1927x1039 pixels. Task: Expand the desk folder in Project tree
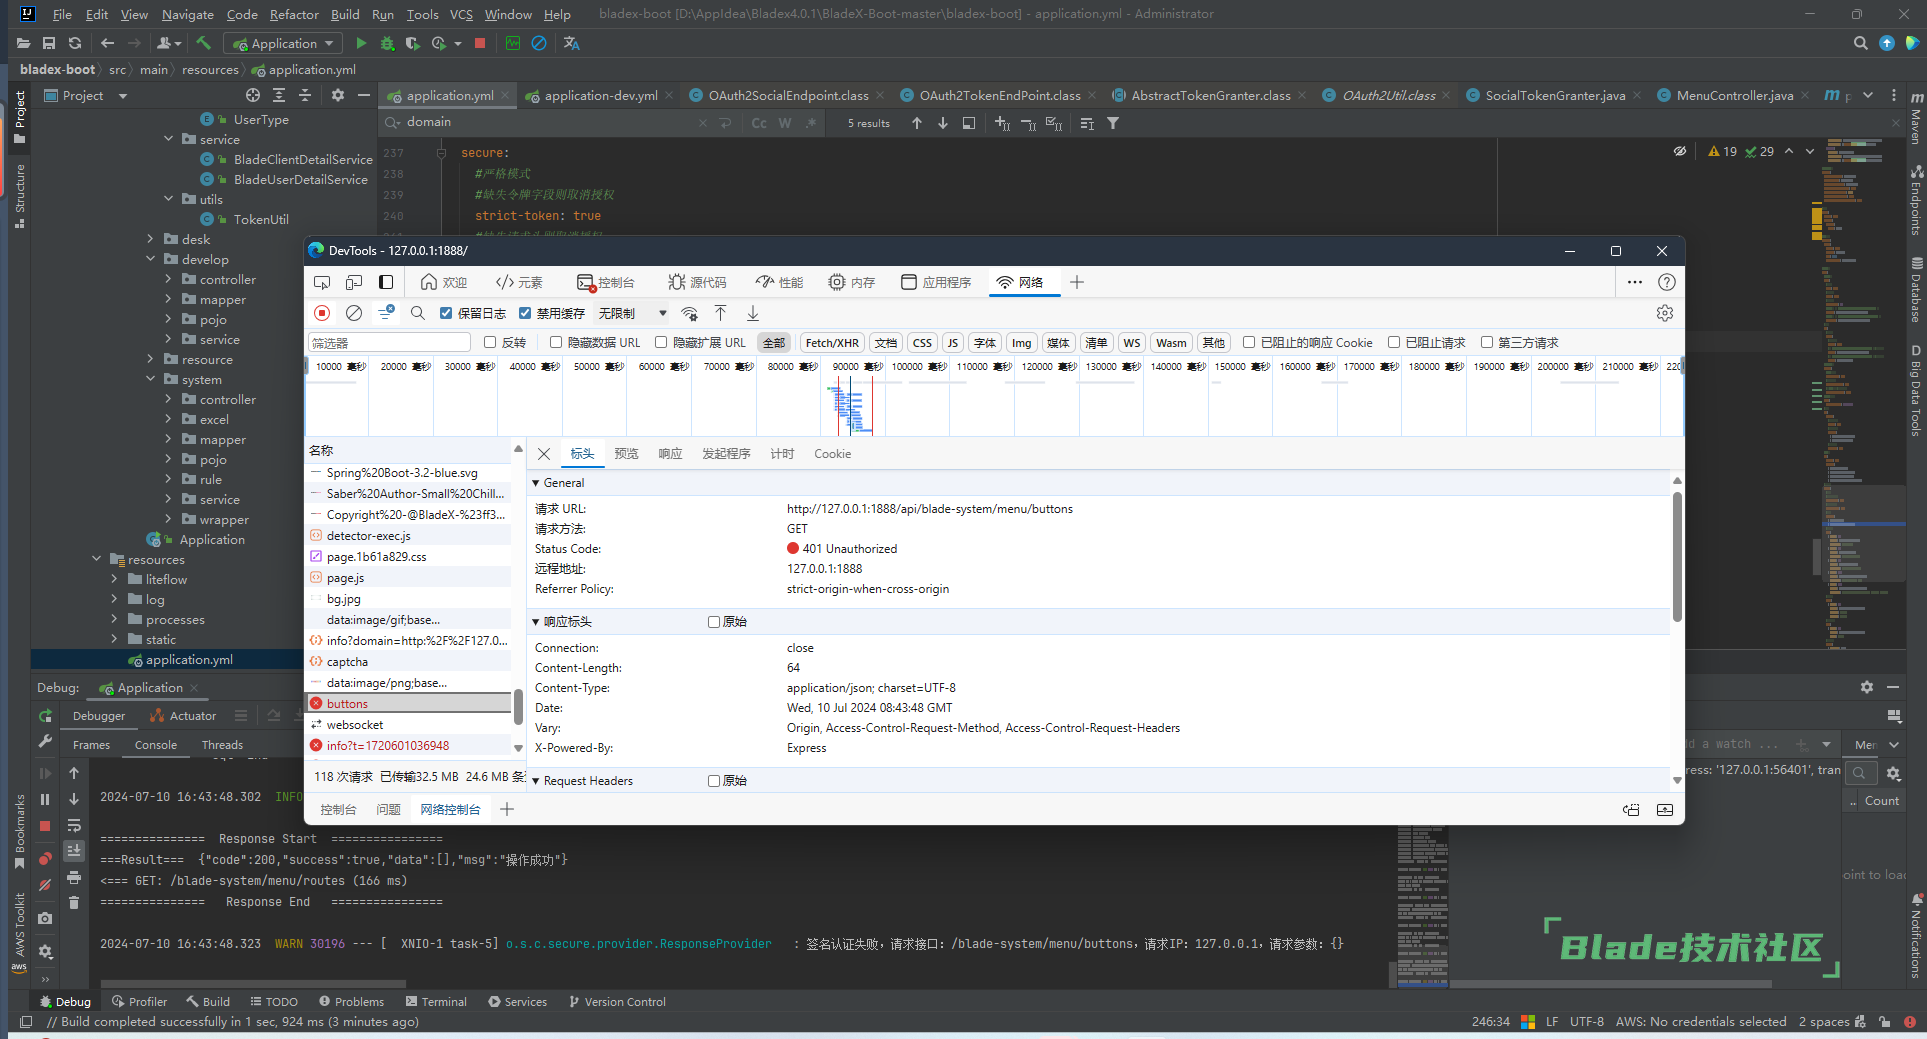pyautogui.click(x=150, y=239)
